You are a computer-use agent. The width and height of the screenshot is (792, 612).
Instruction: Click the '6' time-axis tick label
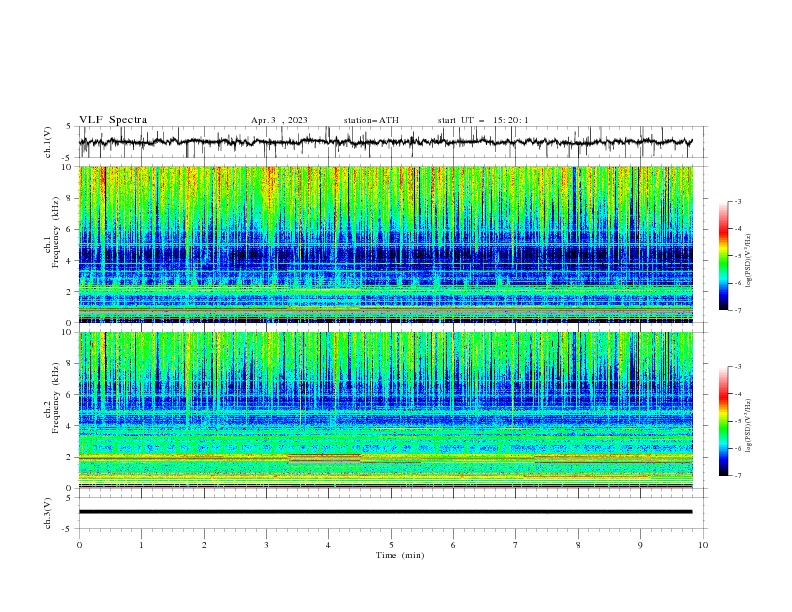coord(453,545)
